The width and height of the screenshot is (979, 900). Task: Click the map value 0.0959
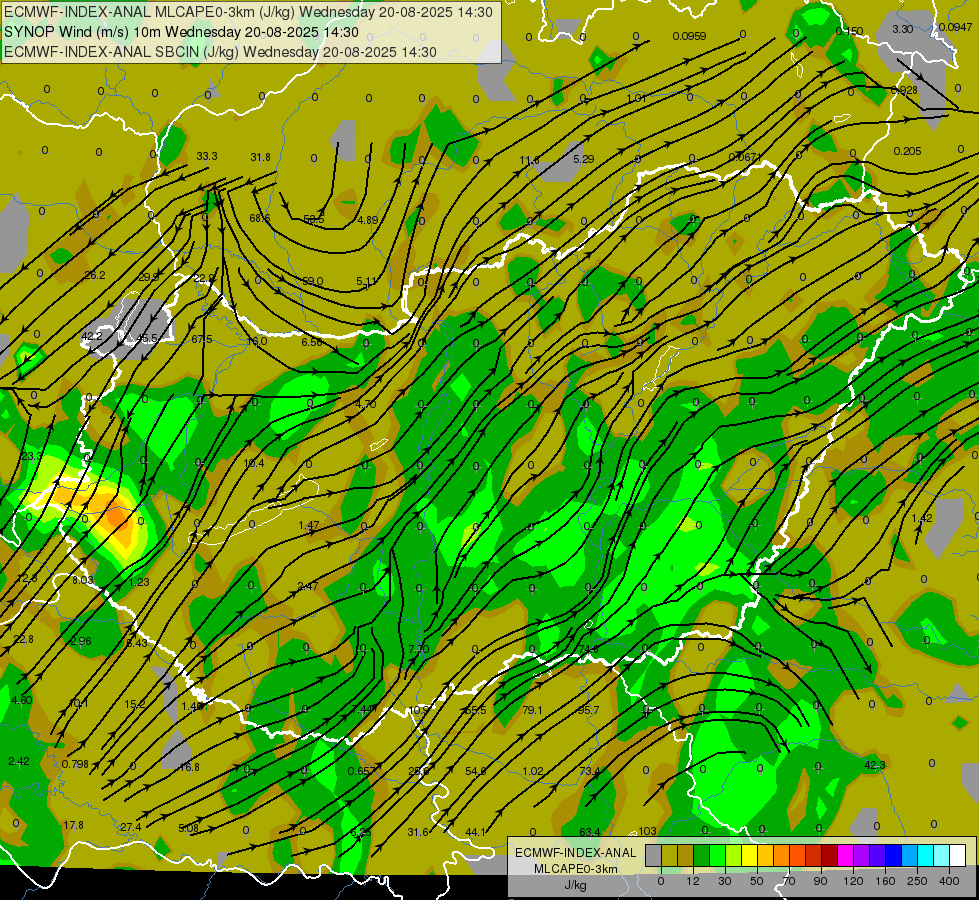tap(689, 36)
